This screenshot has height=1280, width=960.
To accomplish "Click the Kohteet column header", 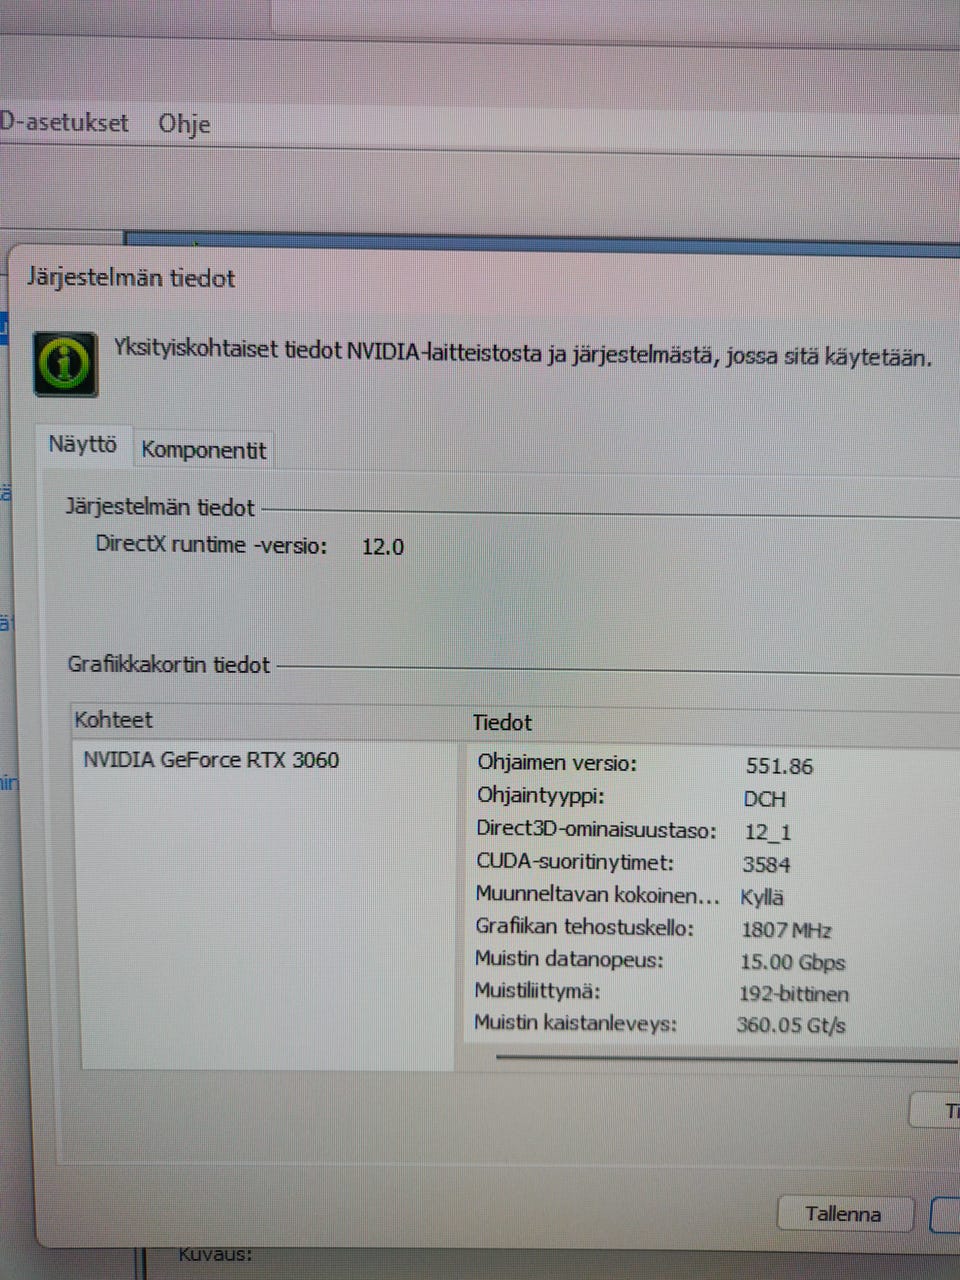I will (x=113, y=720).
